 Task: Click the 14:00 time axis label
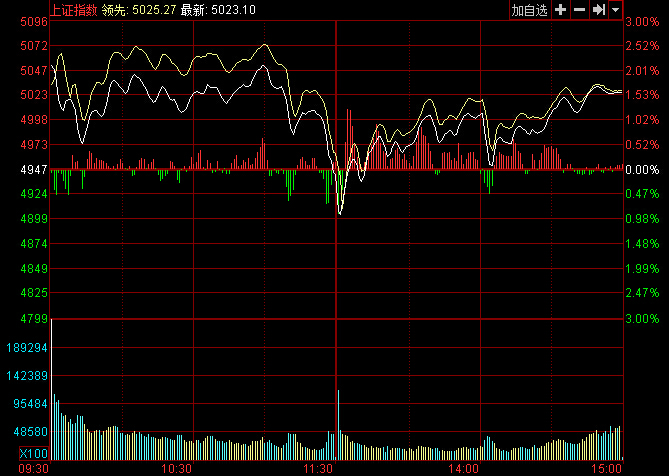tap(462, 468)
